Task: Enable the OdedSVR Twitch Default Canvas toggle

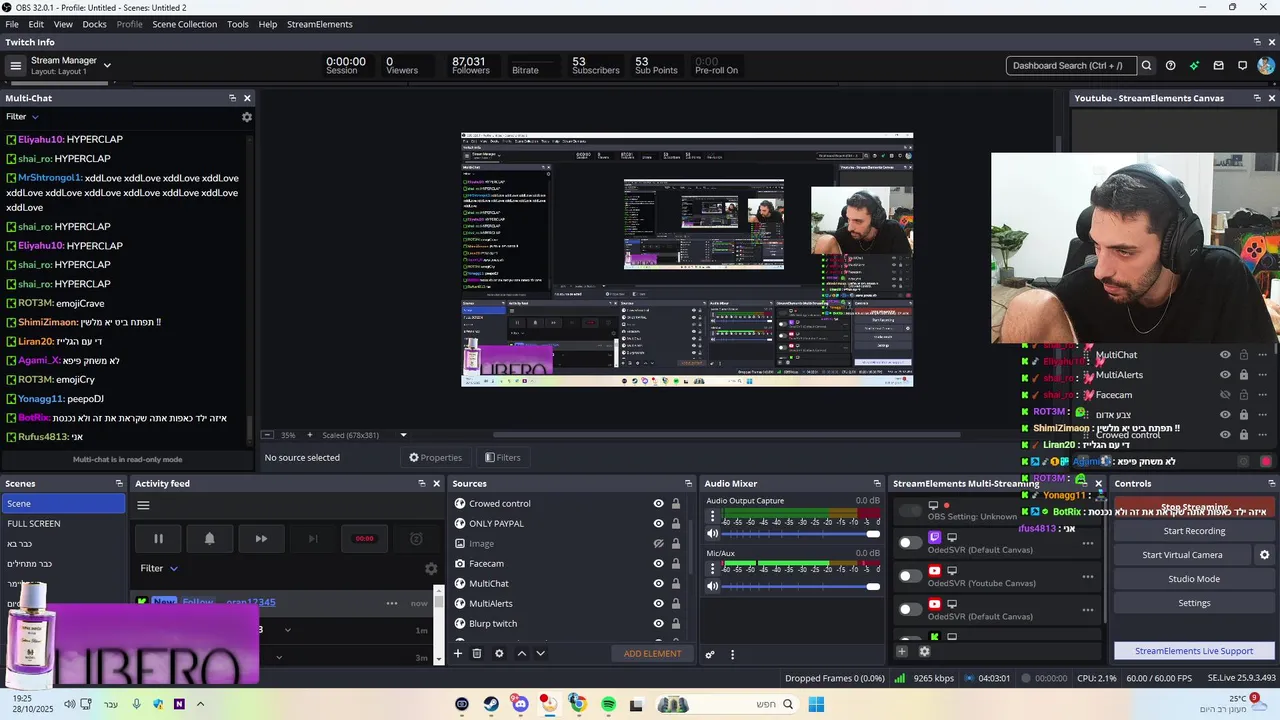Action: (910, 542)
